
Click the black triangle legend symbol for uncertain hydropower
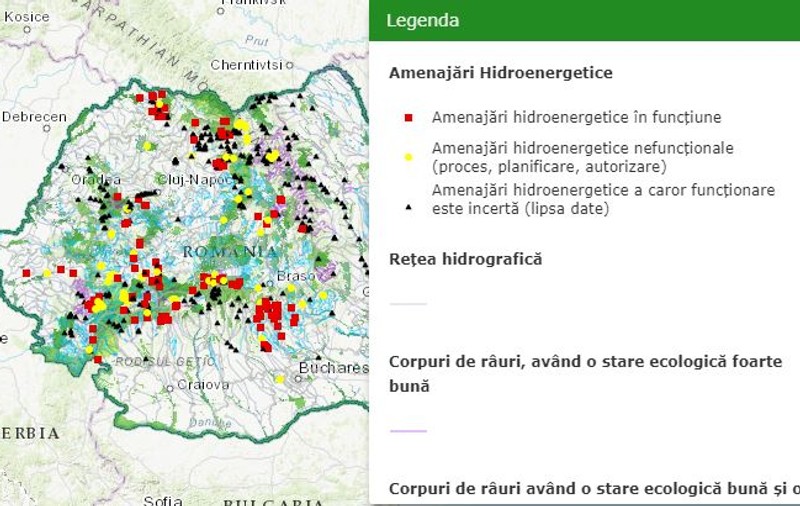click(408, 208)
